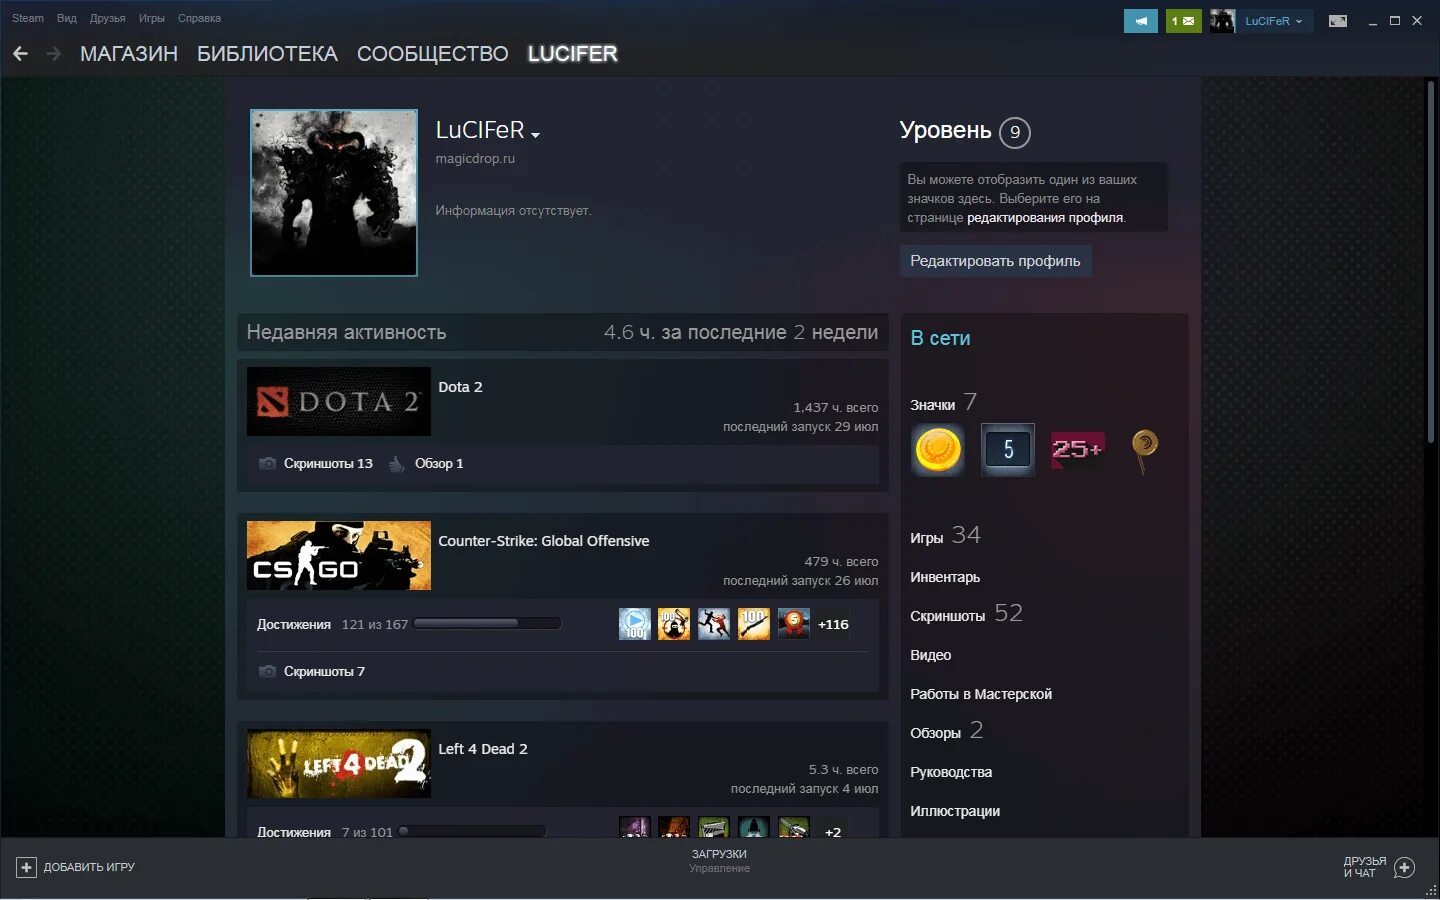Click the CS:GO banner image
The image size is (1440, 900).
339,555
